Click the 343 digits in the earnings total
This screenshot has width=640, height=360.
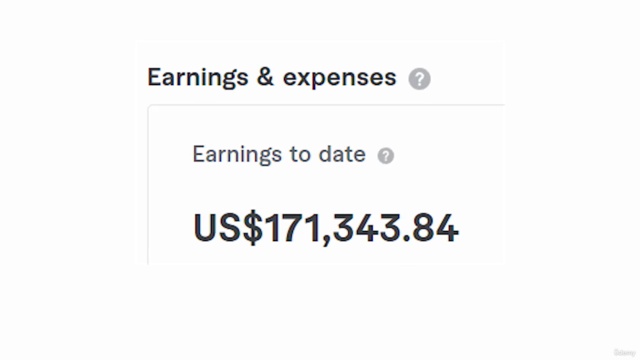(367, 228)
